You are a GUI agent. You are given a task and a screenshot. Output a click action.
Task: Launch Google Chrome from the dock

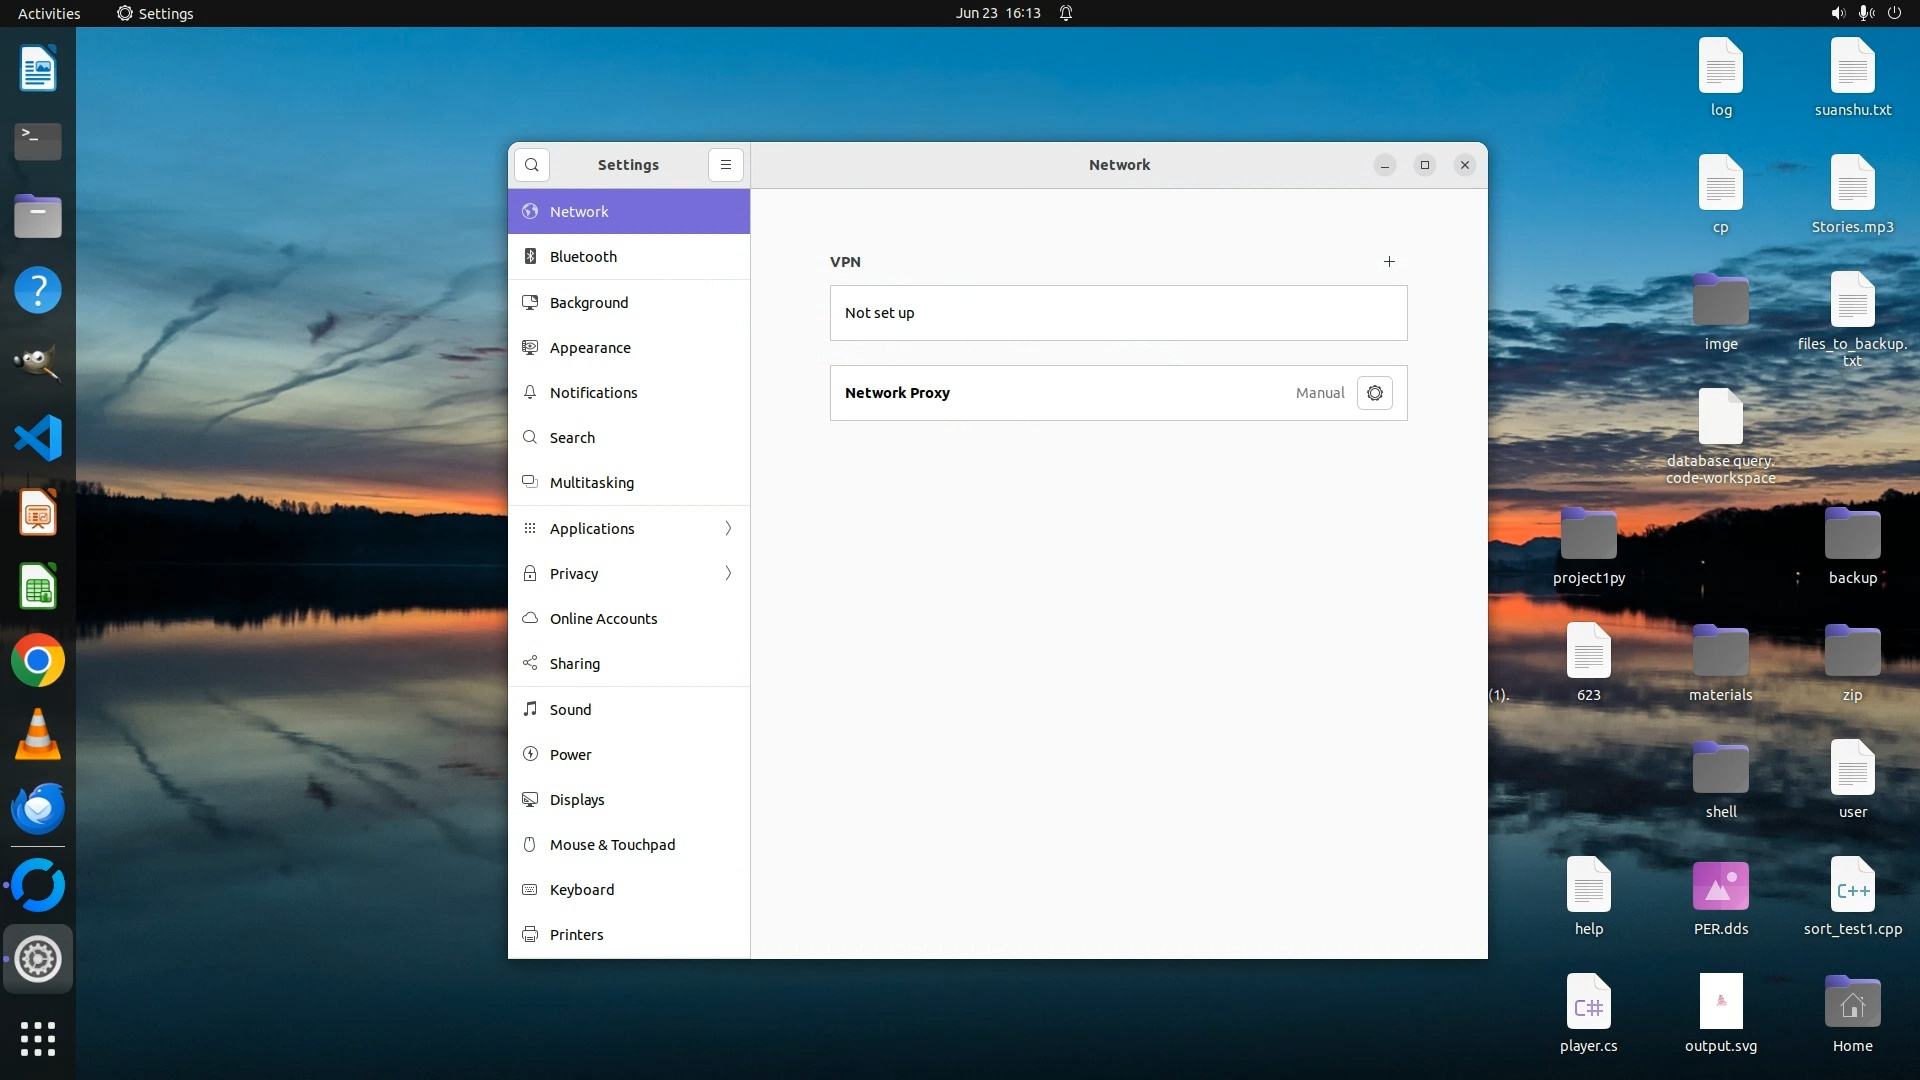click(38, 661)
